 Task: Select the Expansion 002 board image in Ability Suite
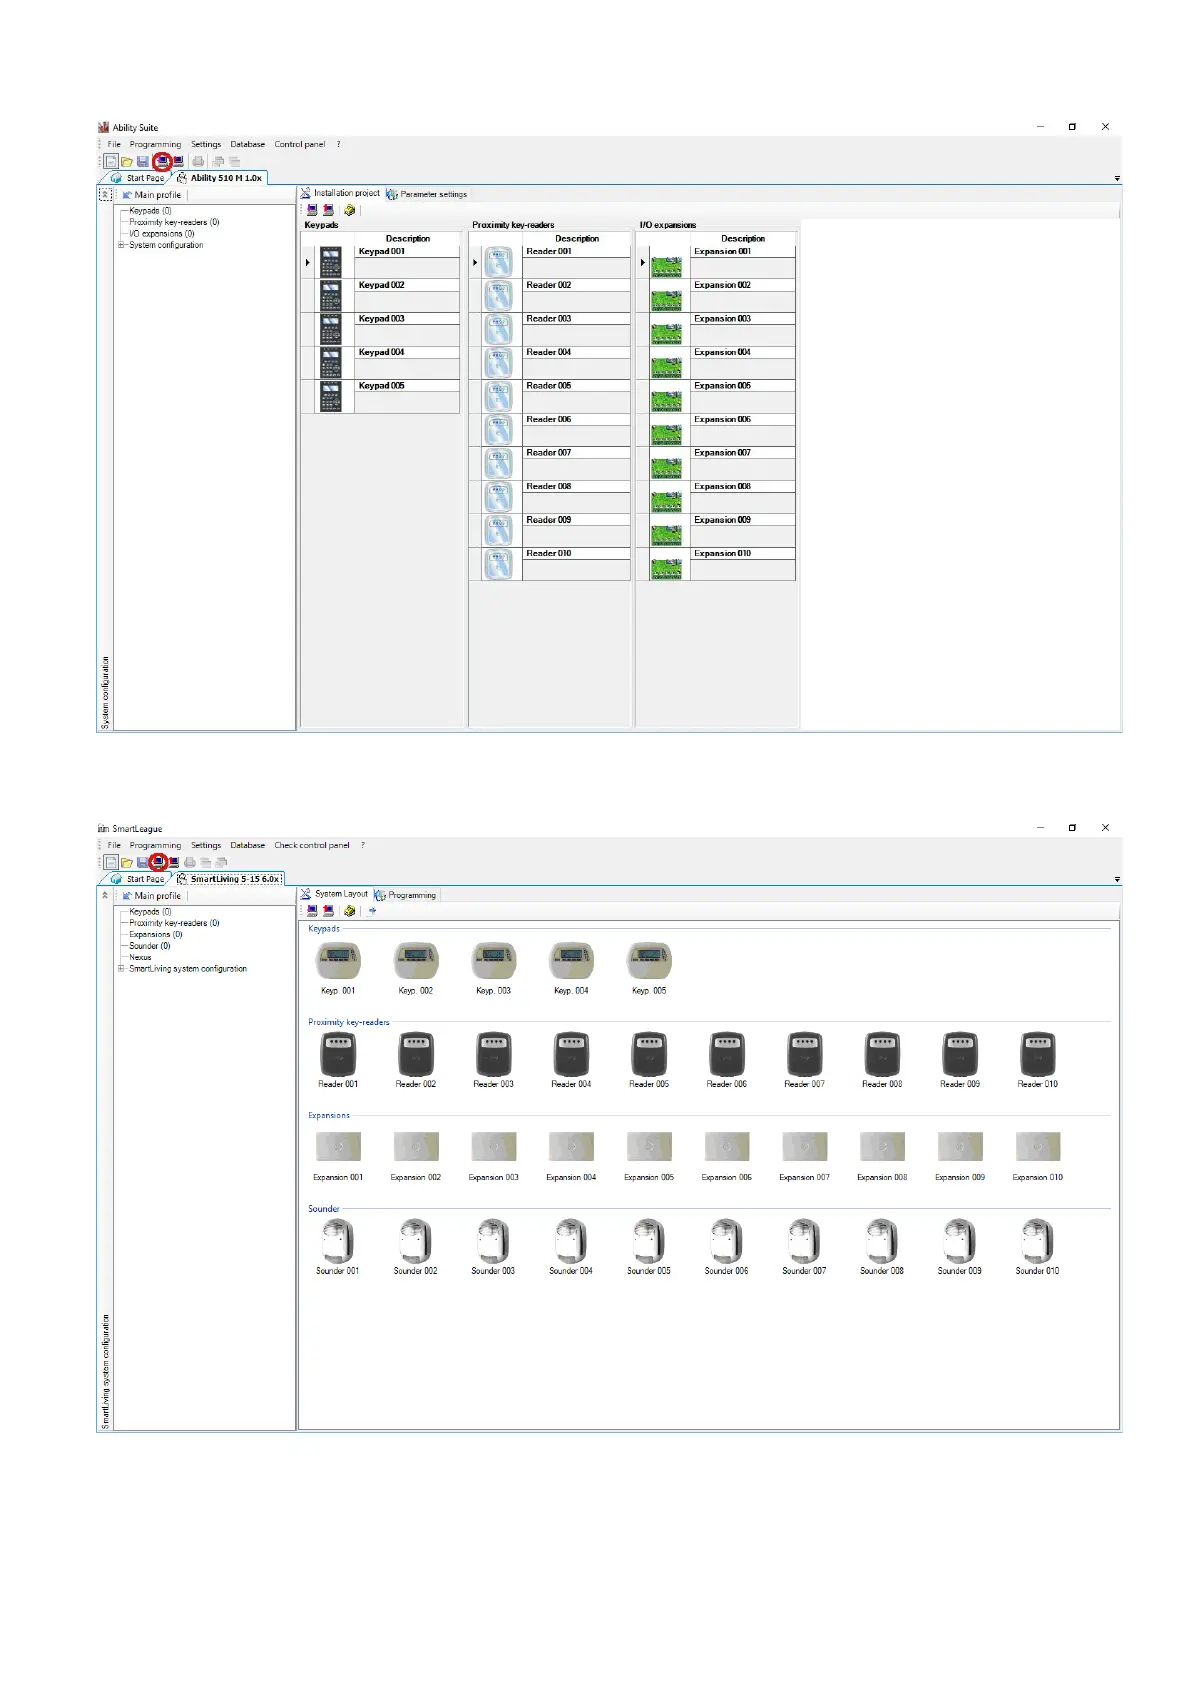pos(666,300)
